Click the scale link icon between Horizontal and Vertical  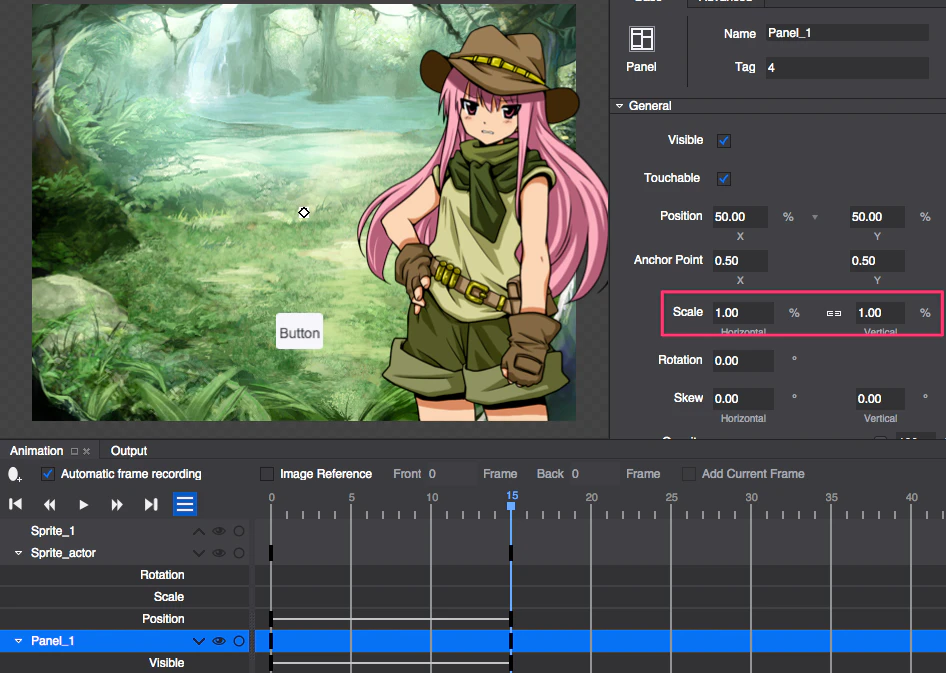tap(834, 313)
